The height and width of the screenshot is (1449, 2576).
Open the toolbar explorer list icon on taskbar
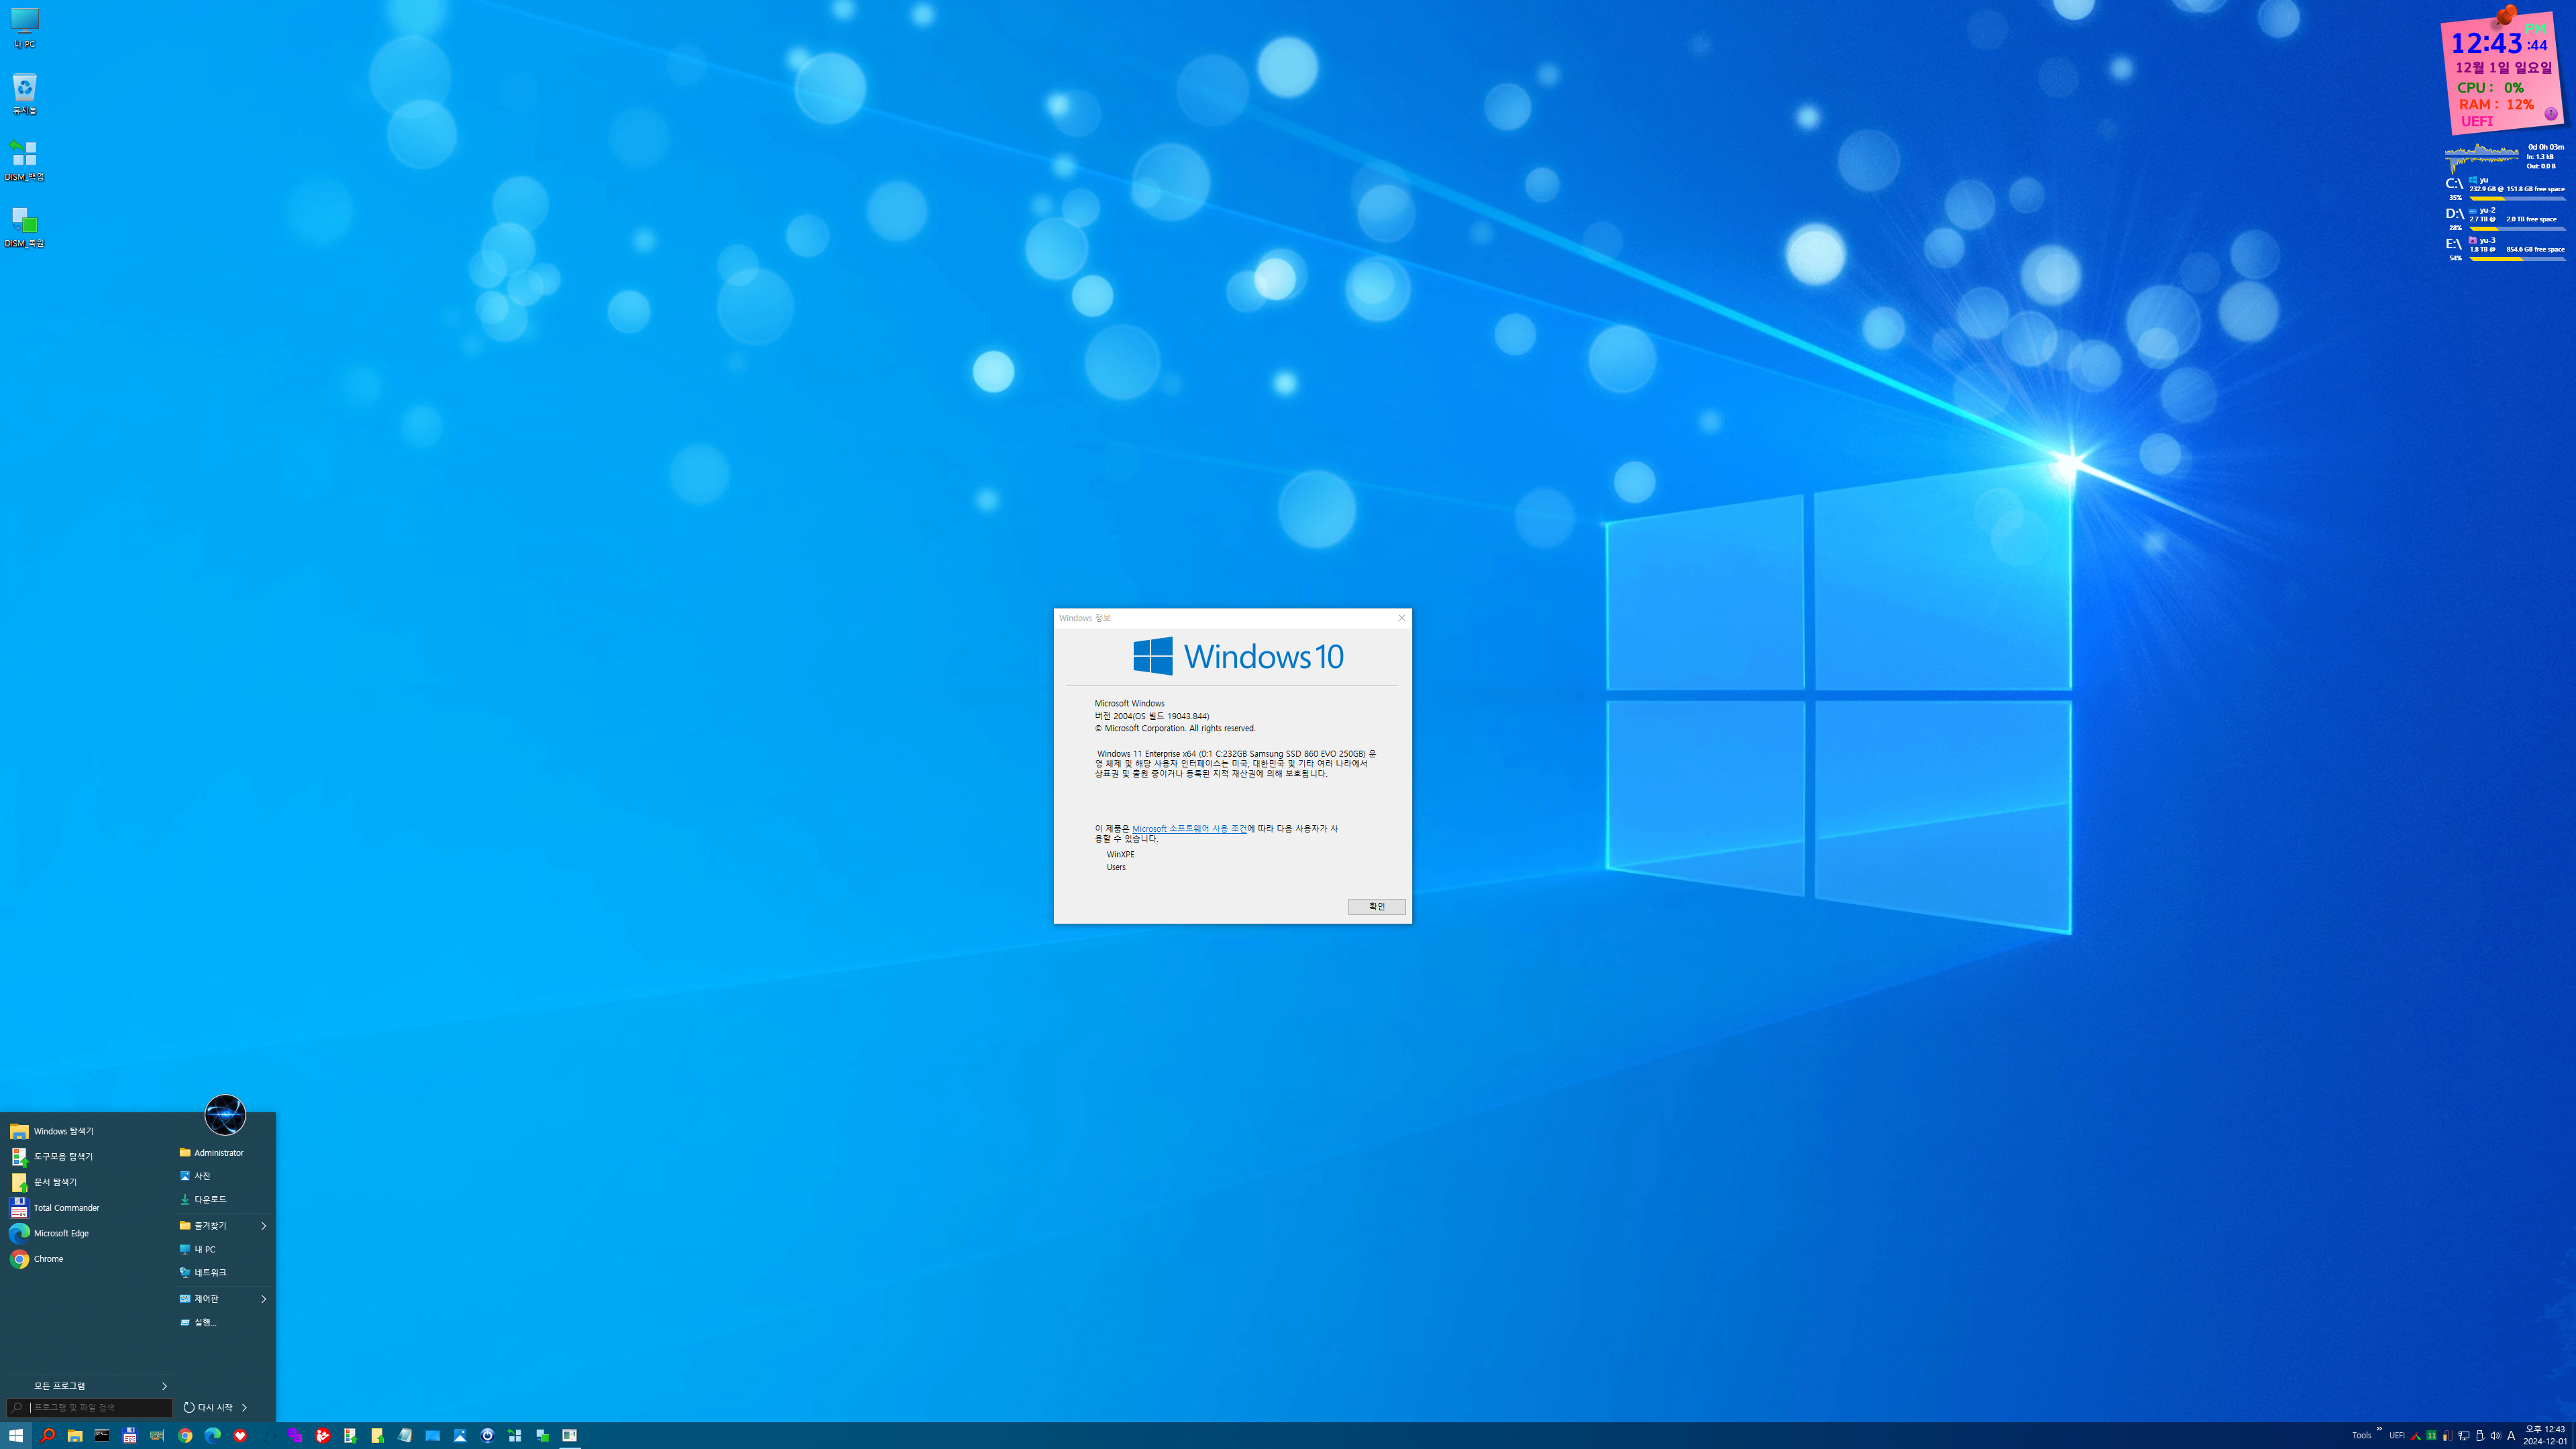tap(350, 1435)
